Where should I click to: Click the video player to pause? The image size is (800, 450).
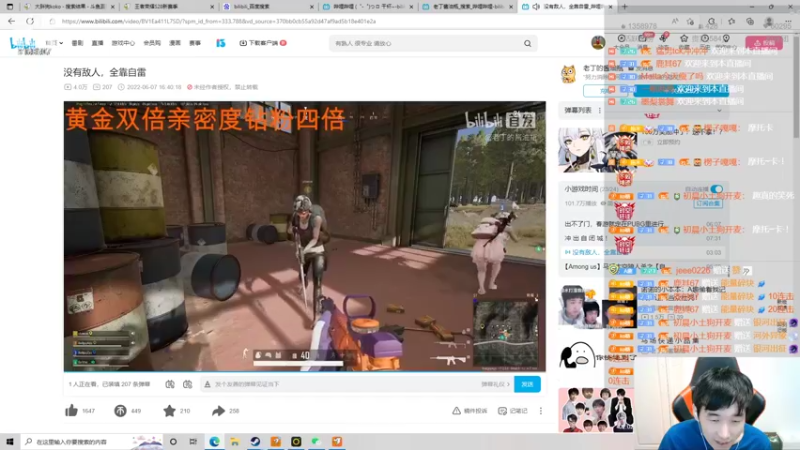pyautogui.click(x=305, y=236)
